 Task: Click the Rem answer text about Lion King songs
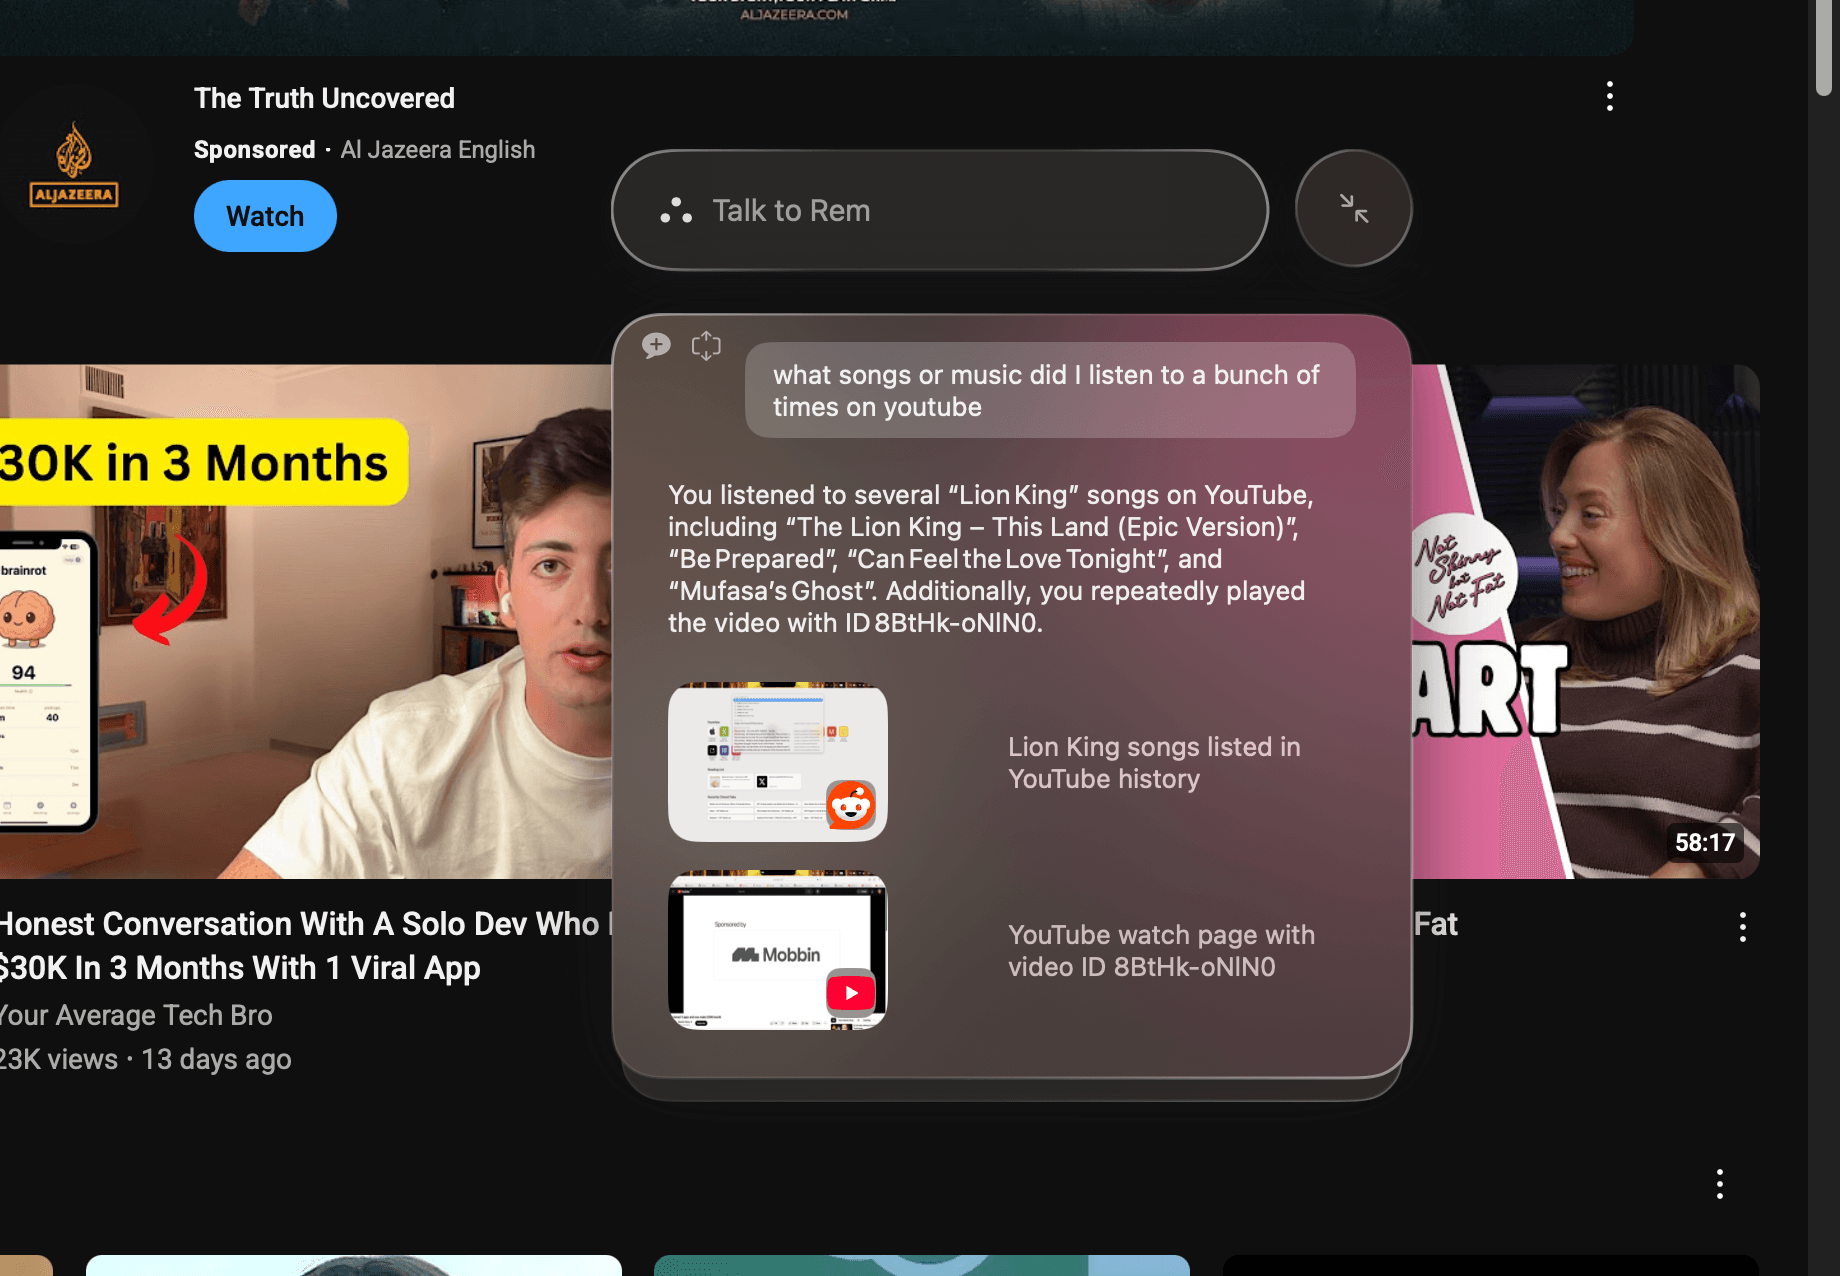[990, 559]
